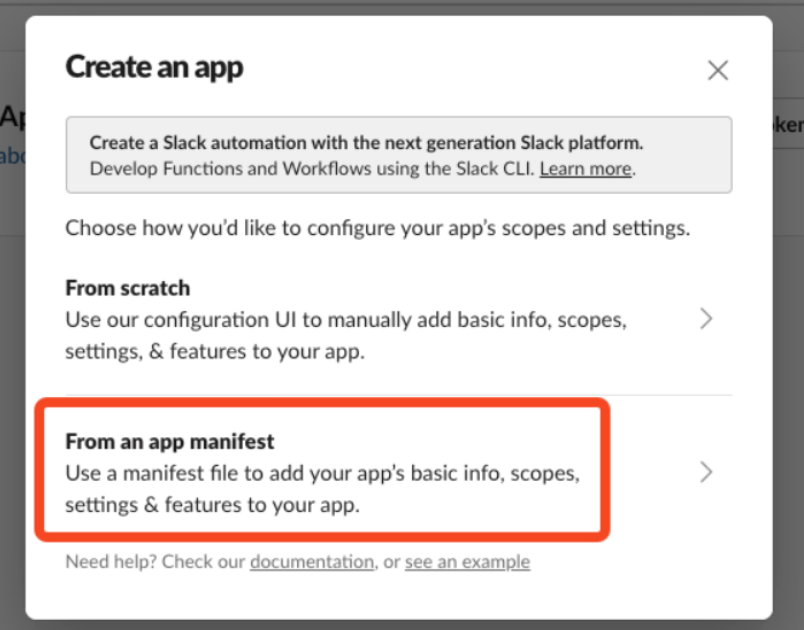This screenshot has height=630, width=804.
Task: Open the Learn more link in banner
Action: 585,169
